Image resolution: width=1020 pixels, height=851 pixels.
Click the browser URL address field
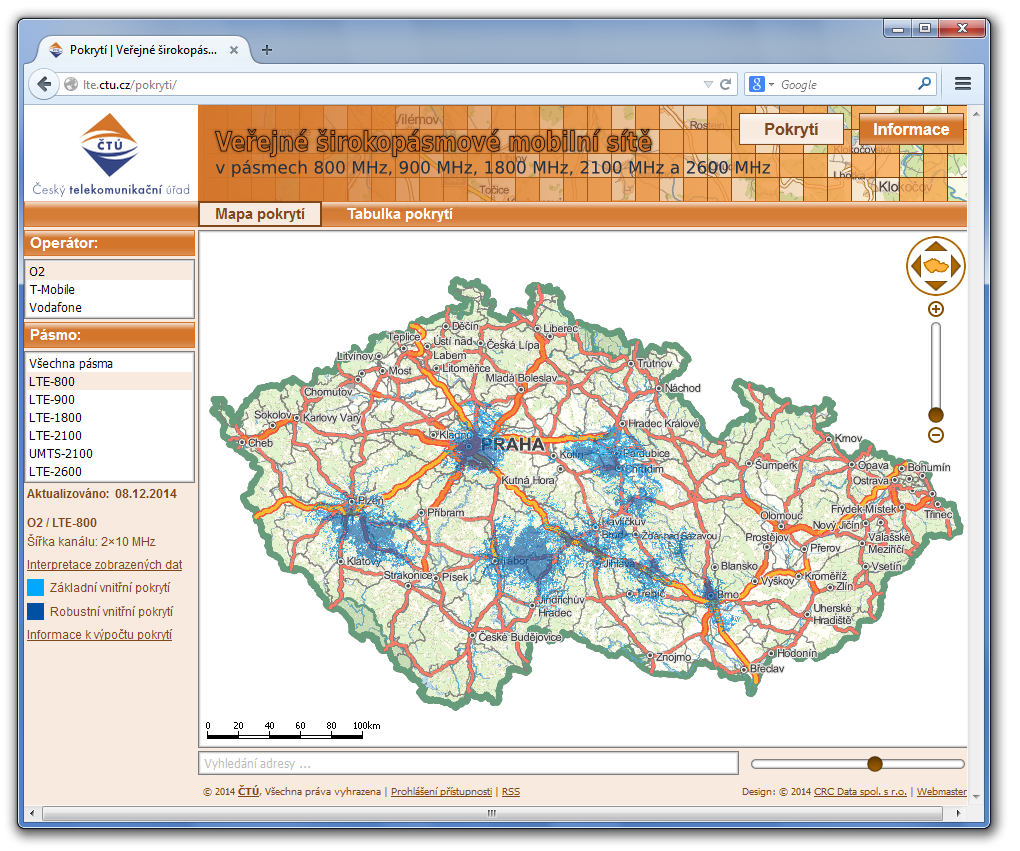(x=390, y=85)
